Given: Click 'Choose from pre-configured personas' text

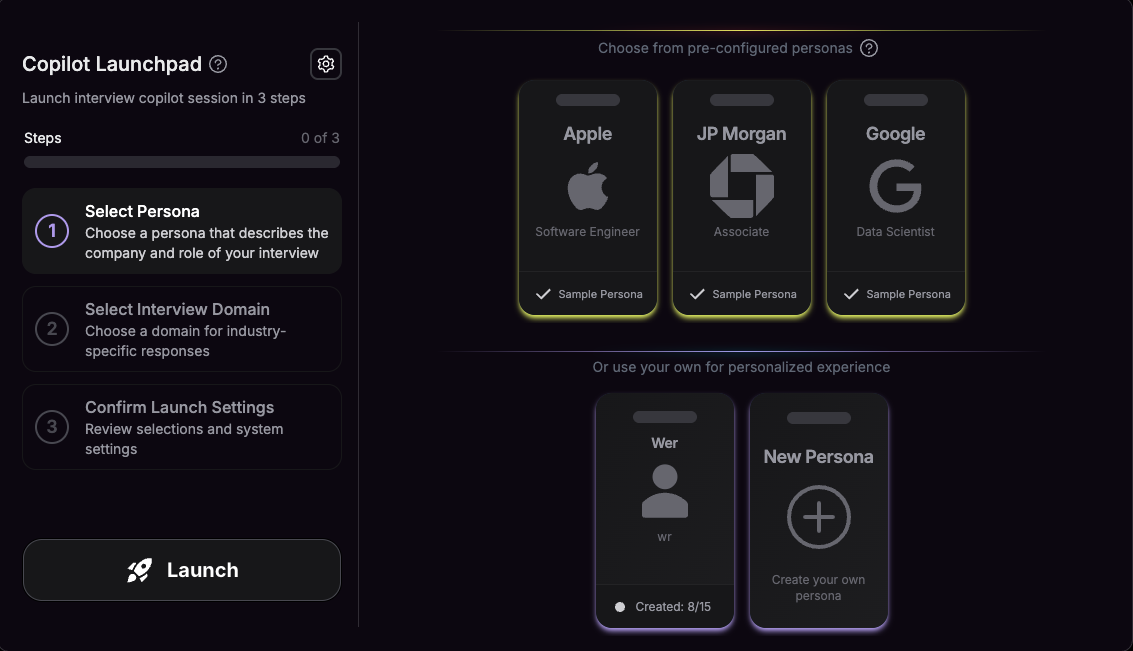Looking at the screenshot, I should 725,48.
